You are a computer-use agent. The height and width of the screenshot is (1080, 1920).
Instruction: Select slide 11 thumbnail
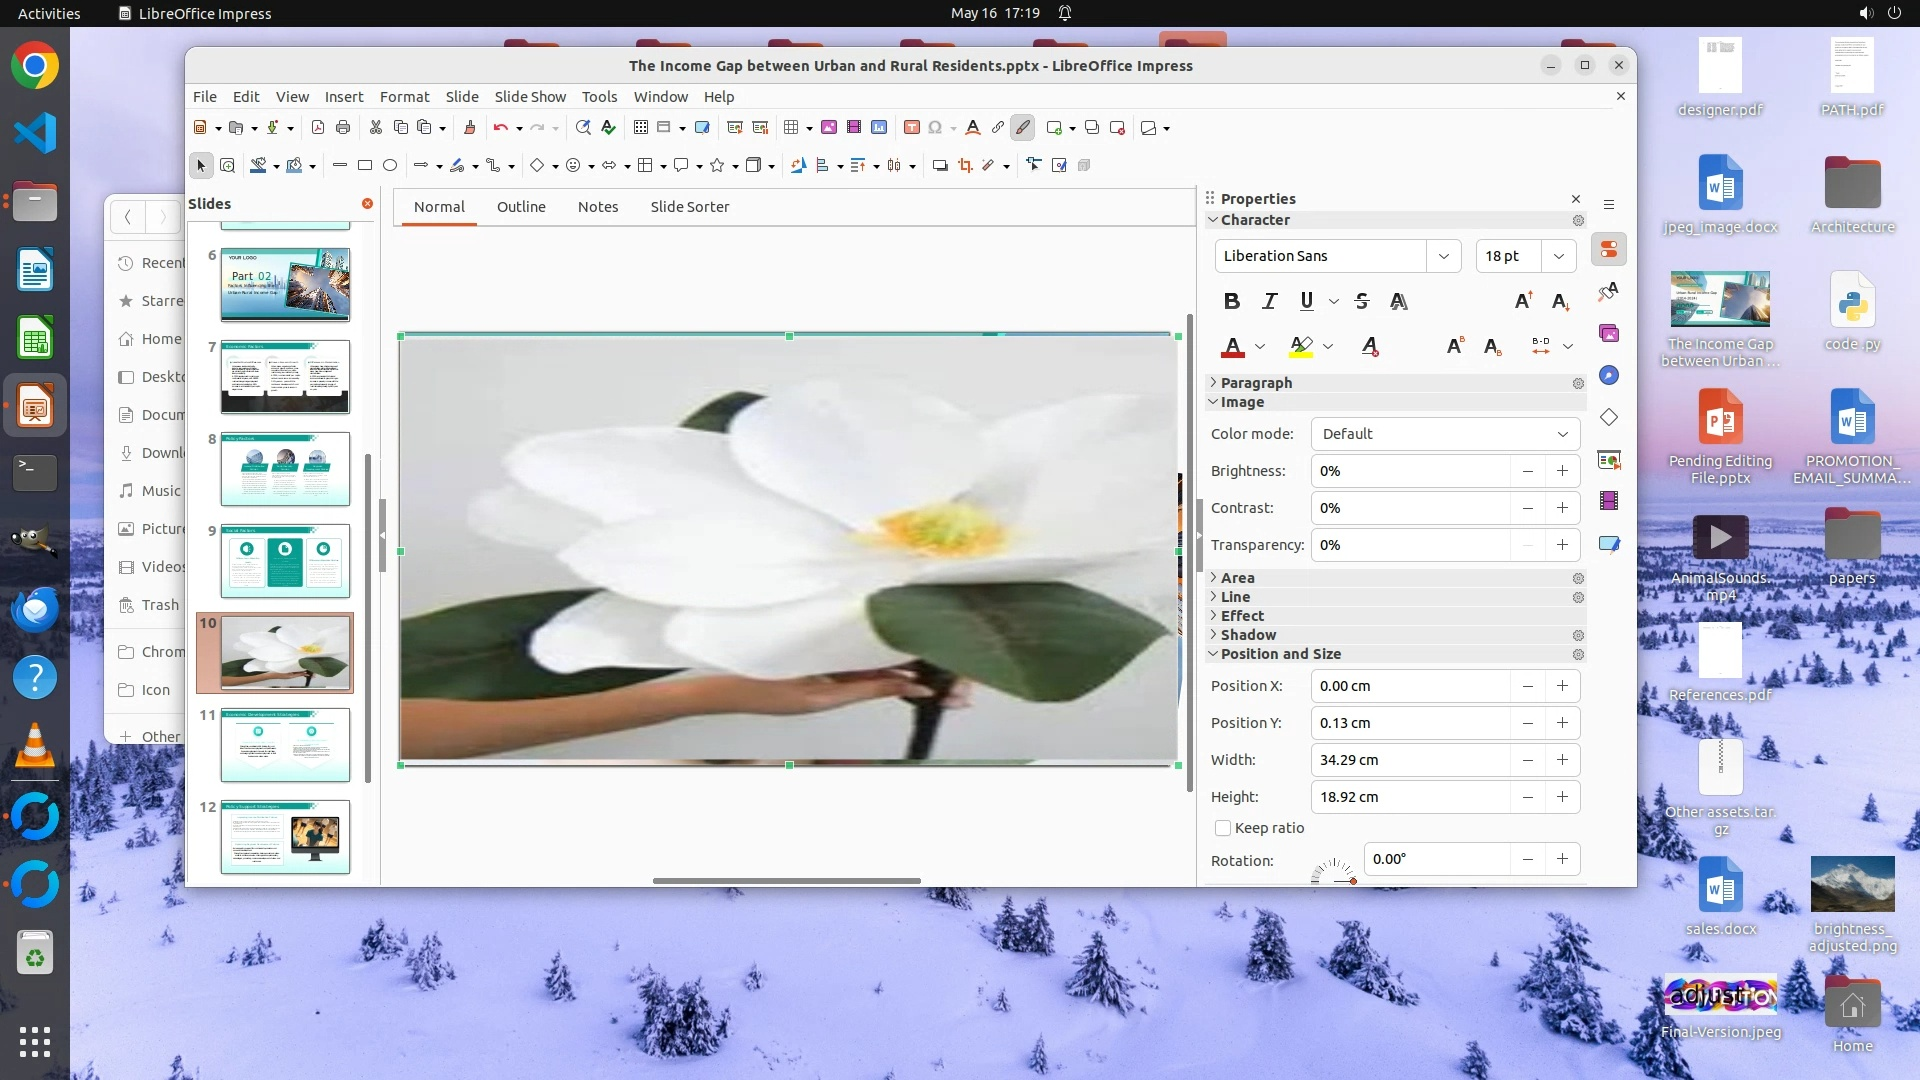click(285, 745)
